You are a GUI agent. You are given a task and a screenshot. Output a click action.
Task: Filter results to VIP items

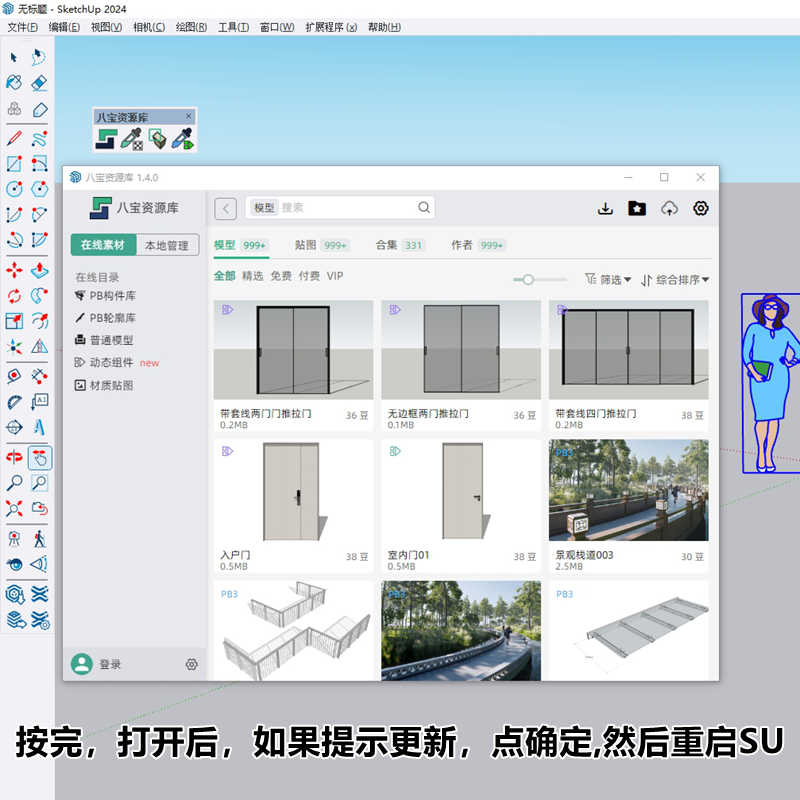click(x=335, y=276)
